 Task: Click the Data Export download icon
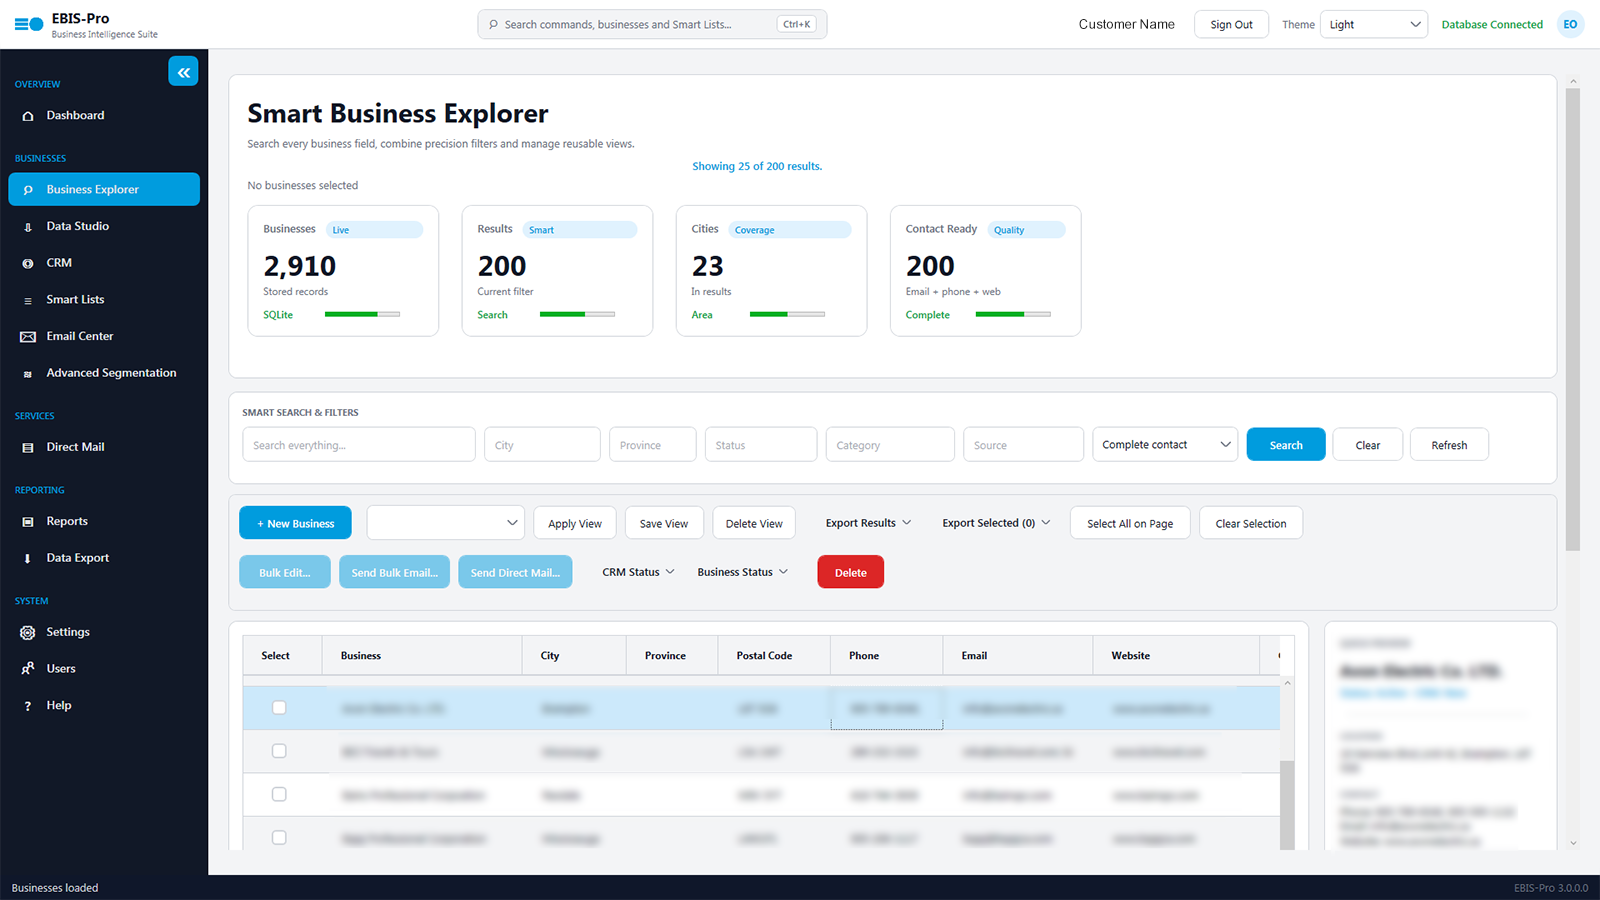point(28,558)
